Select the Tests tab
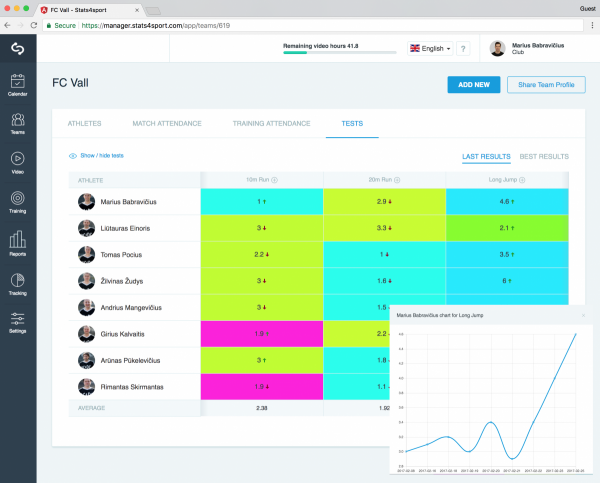Image resolution: width=600 pixels, height=483 pixels. (352, 124)
